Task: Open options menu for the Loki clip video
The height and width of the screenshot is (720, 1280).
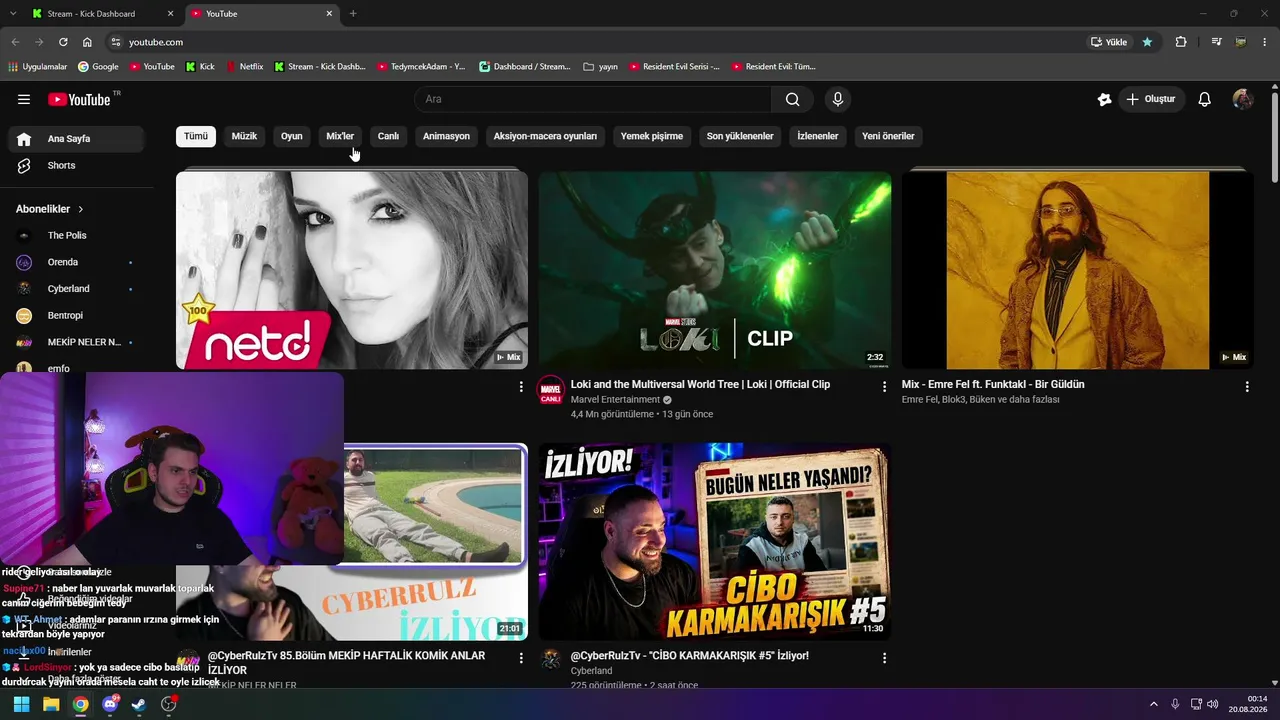Action: pos(884,387)
